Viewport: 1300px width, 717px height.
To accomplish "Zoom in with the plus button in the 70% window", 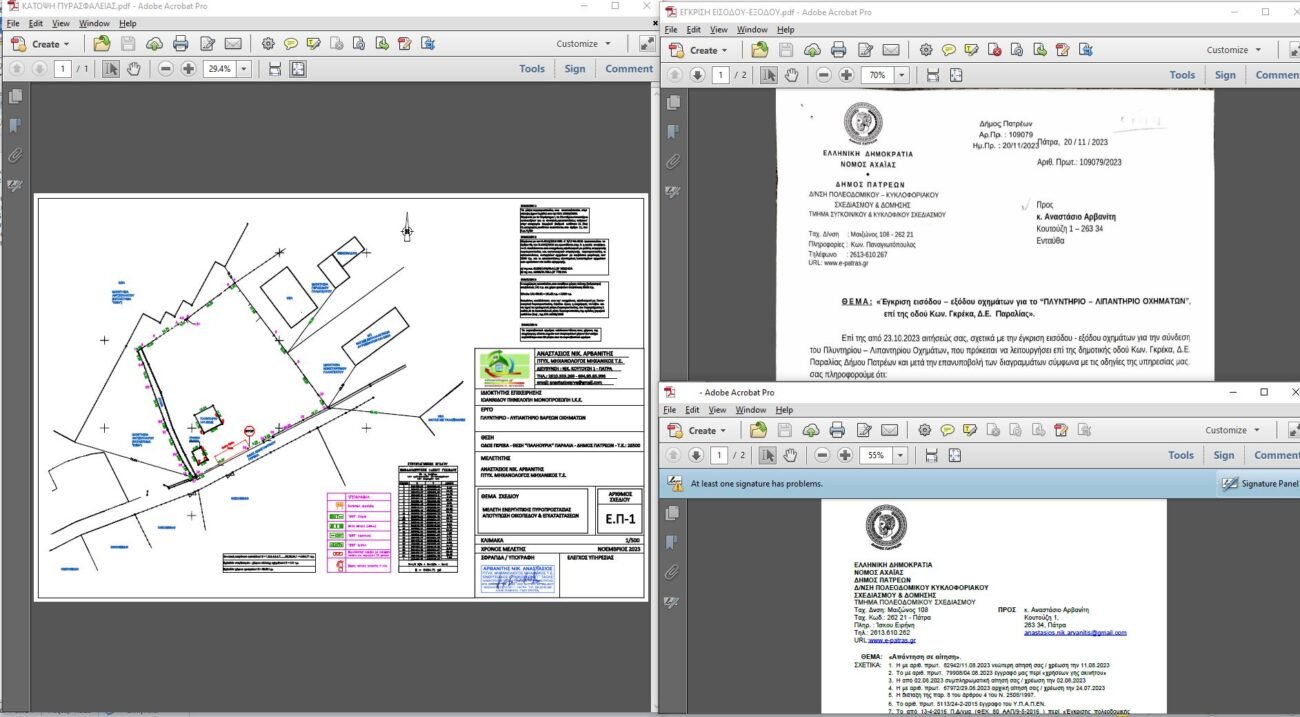I will tap(846, 76).
